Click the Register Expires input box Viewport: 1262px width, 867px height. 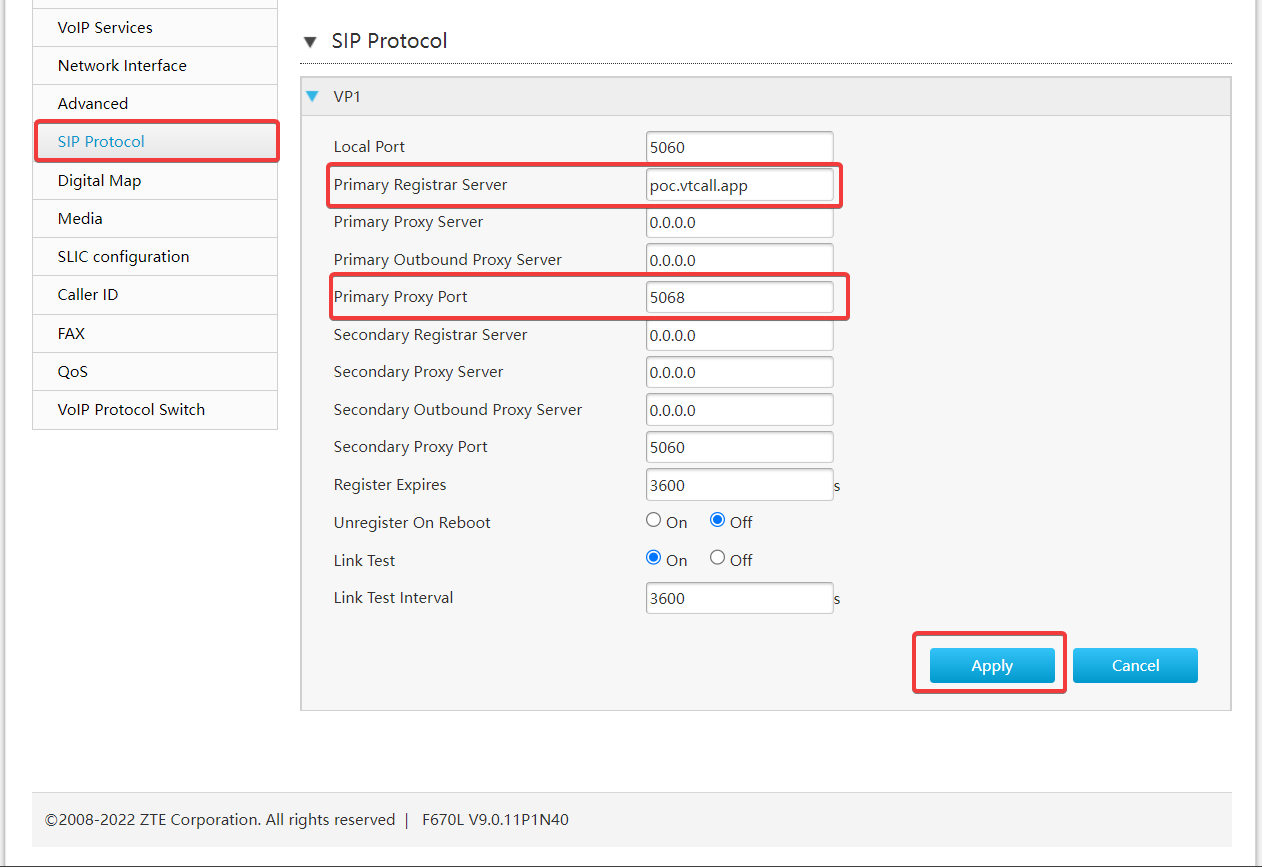click(x=739, y=485)
